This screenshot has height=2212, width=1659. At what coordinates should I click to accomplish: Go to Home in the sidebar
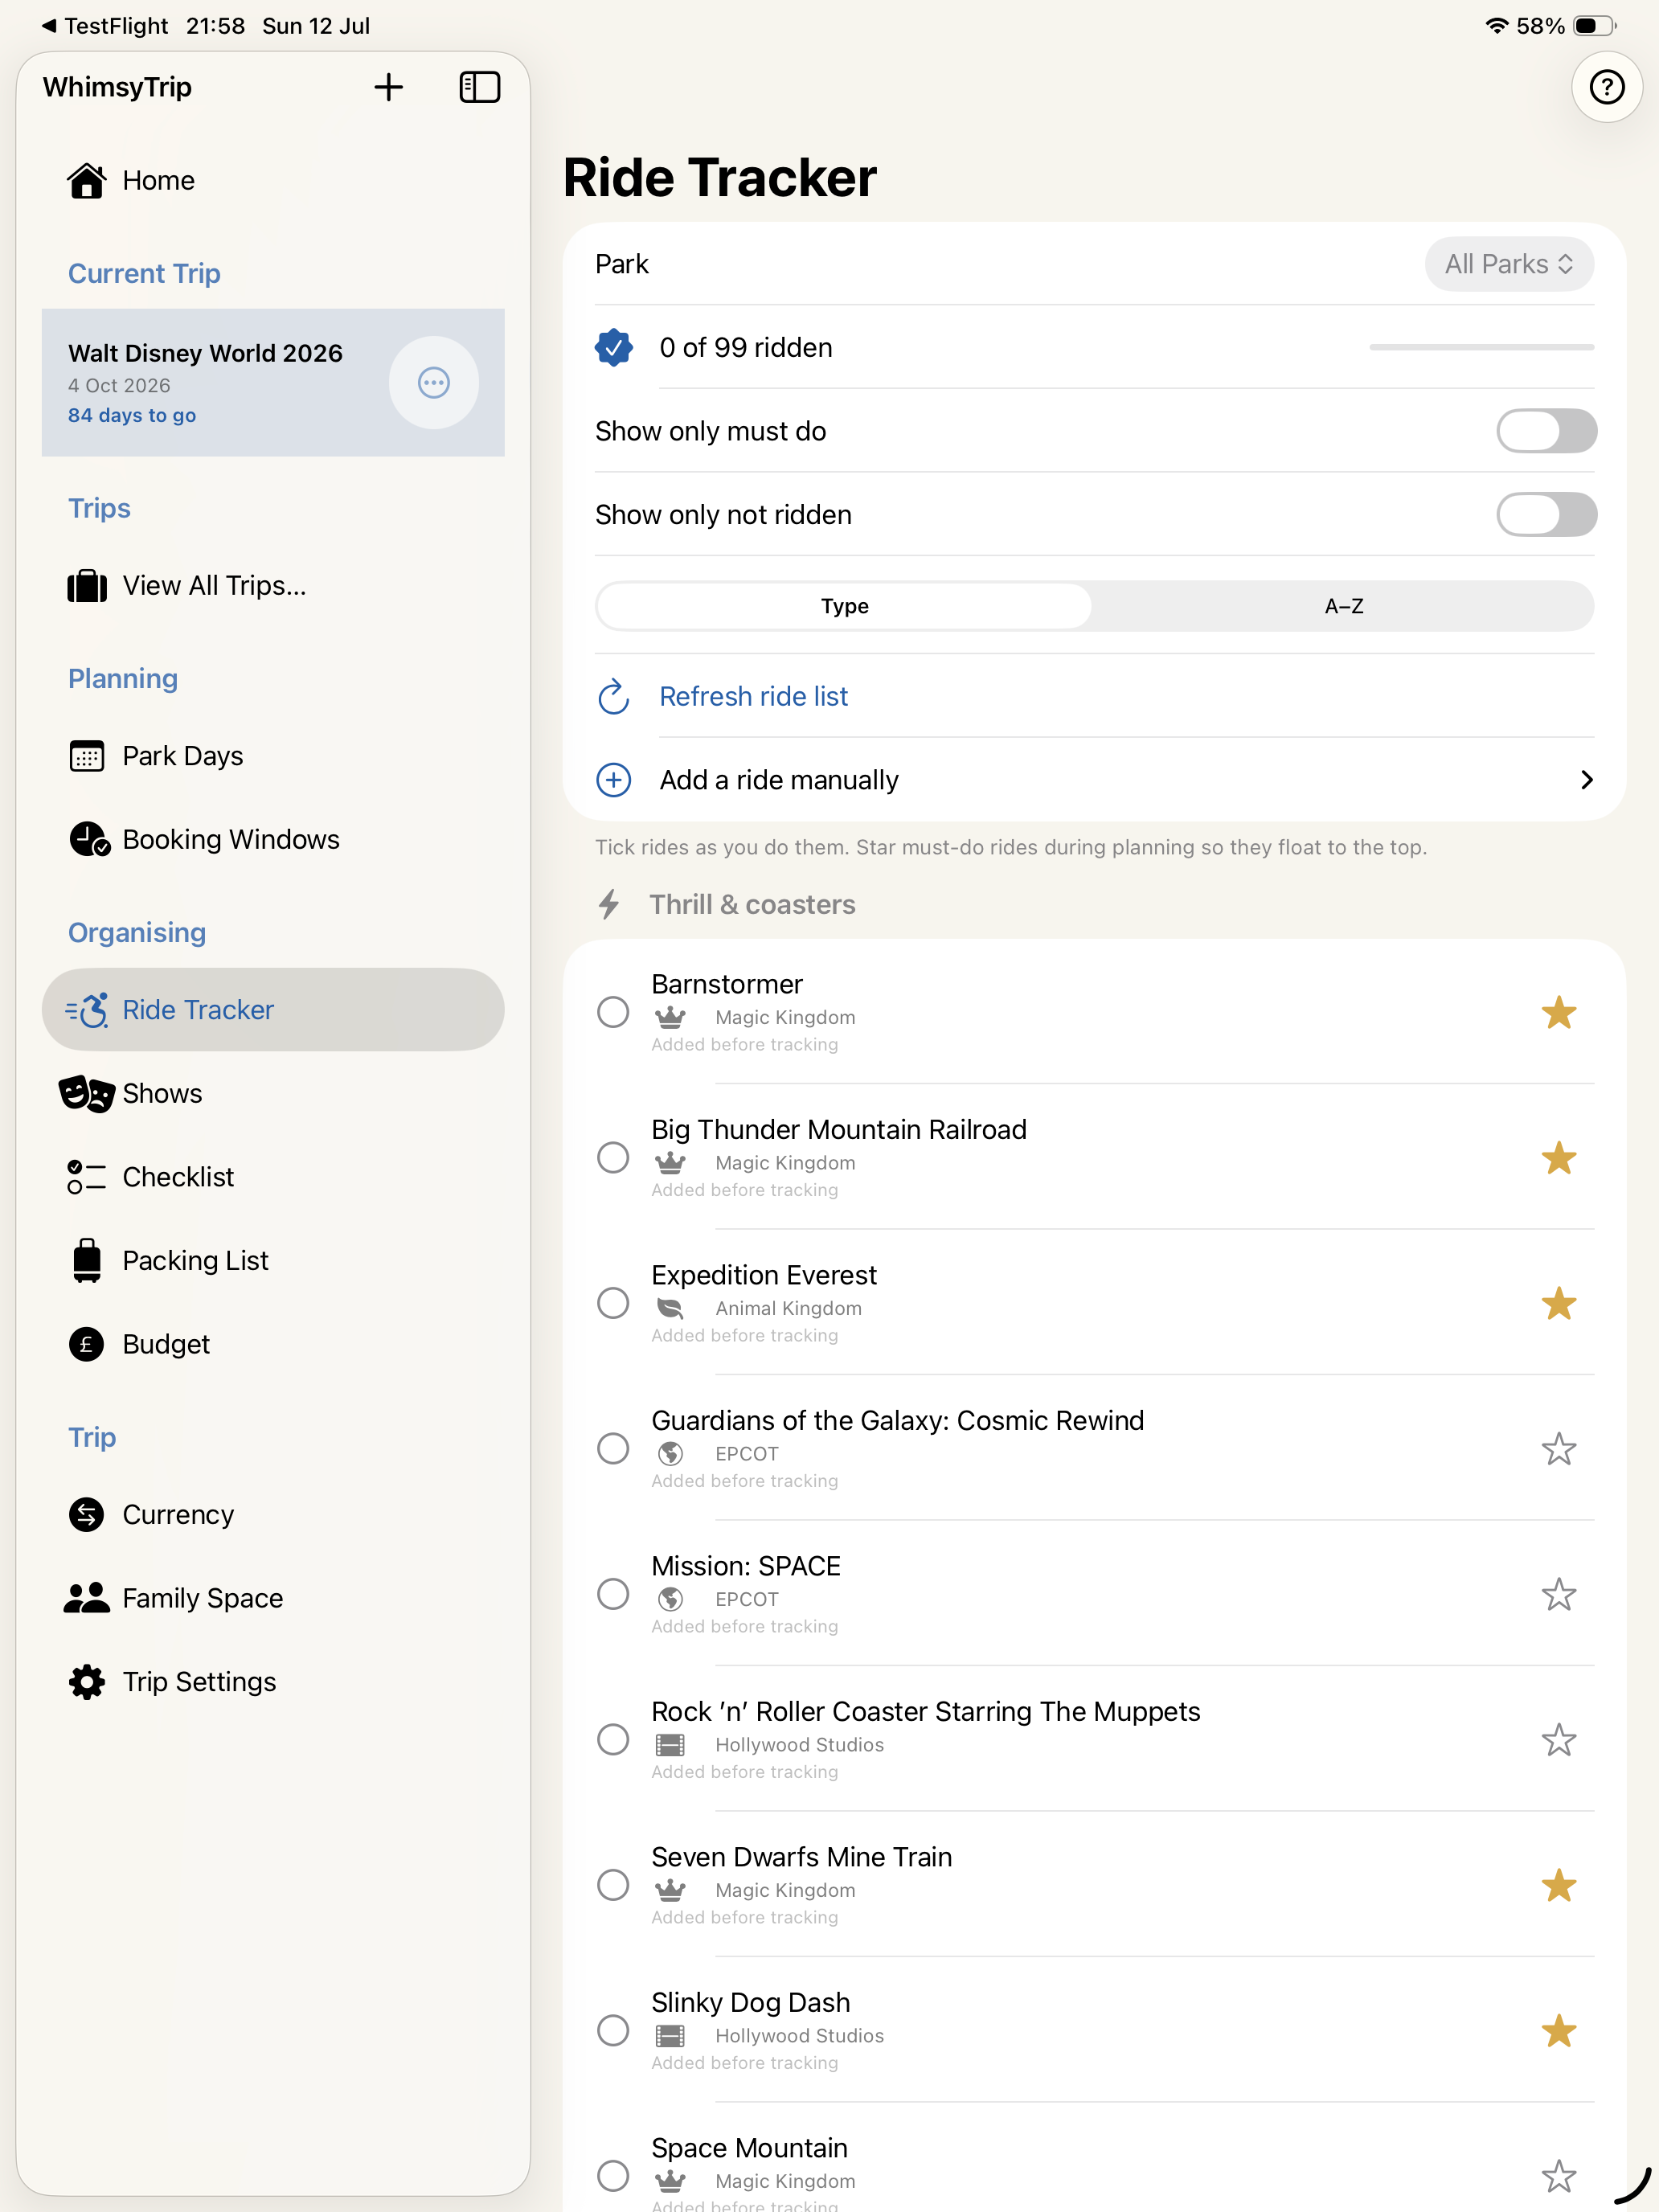click(x=273, y=181)
